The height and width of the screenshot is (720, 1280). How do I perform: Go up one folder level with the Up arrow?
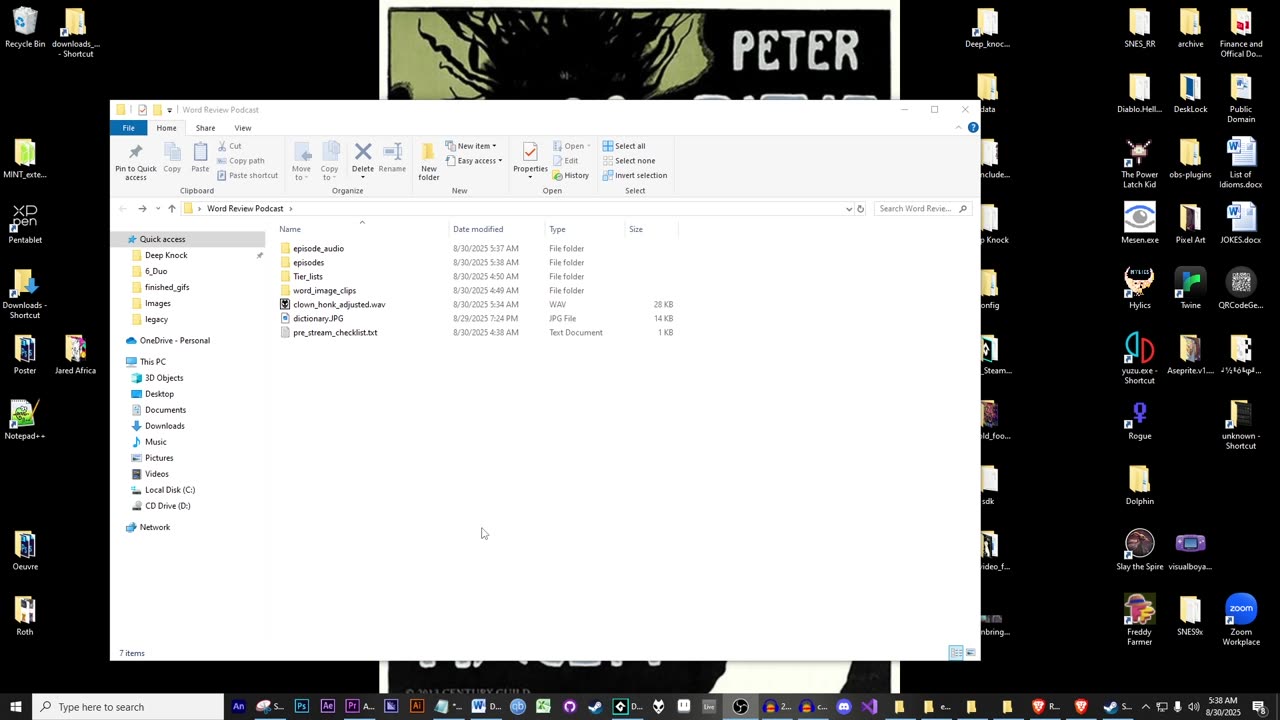click(x=172, y=209)
